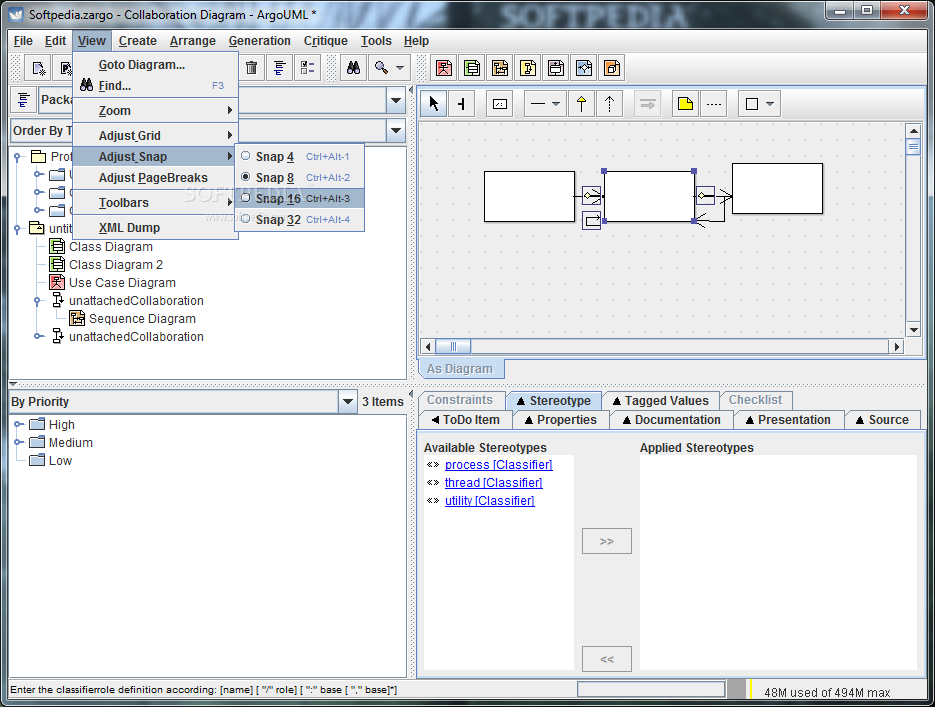Switch to the Properties tab

pos(560,420)
